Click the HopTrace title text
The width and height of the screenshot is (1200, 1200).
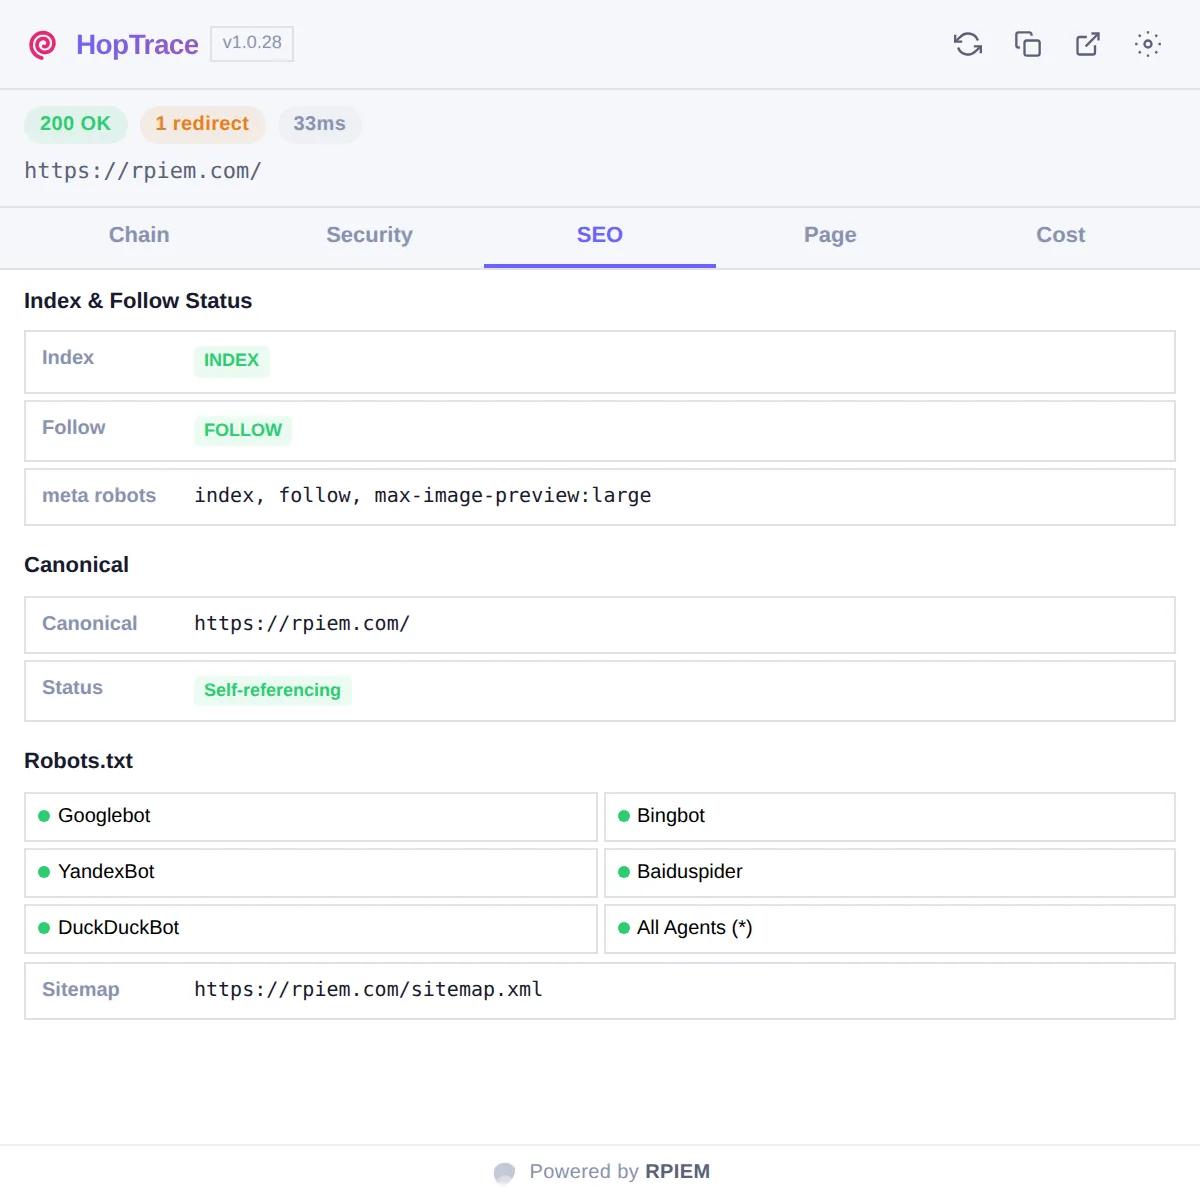point(137,45)
